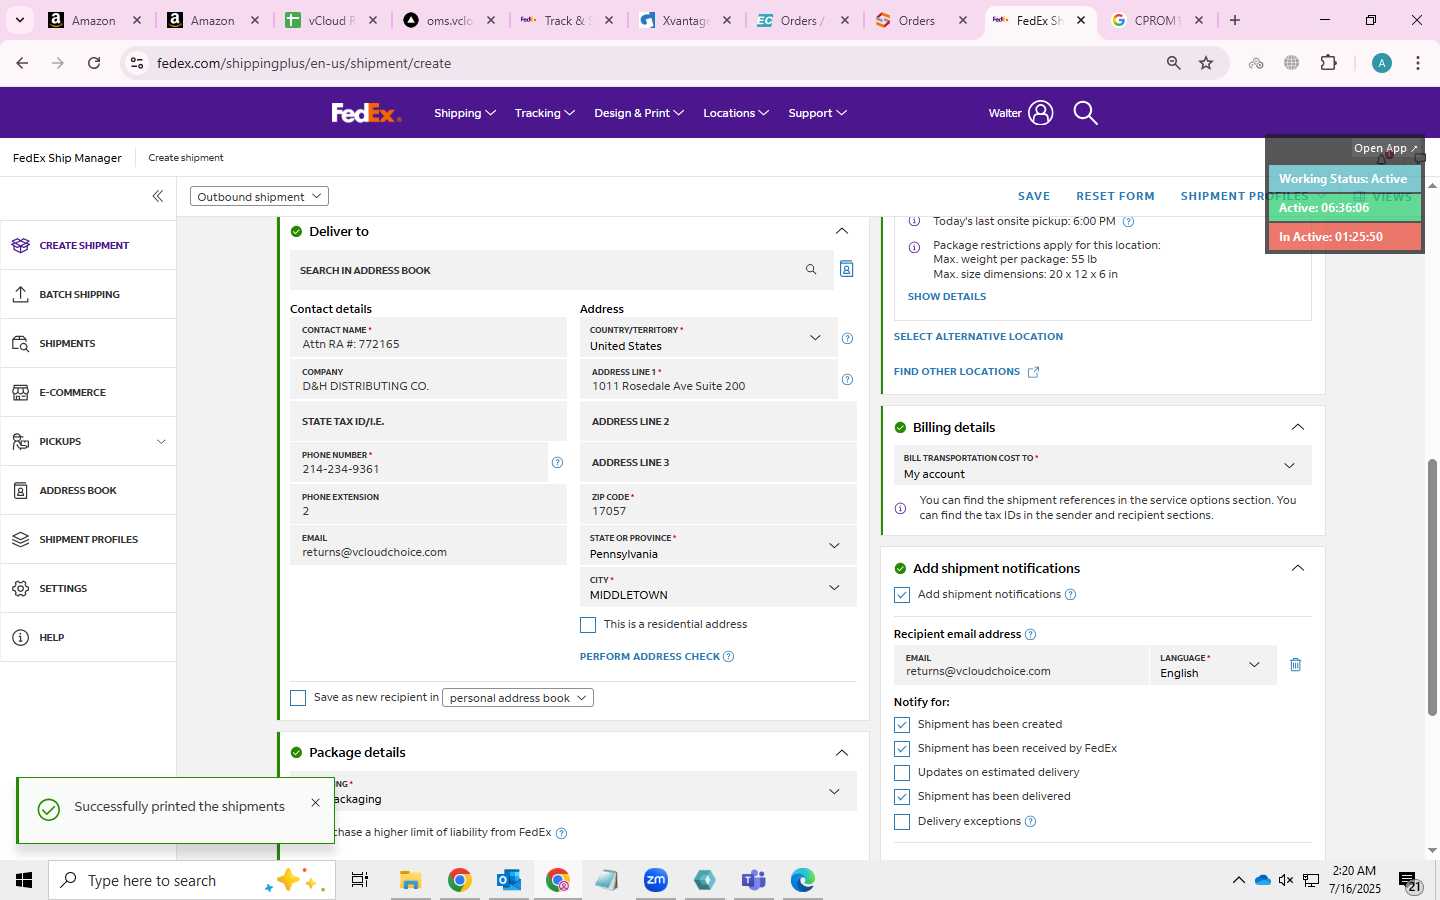Reload the page
The image size is (1440, 900).
[x=94, y=63]
